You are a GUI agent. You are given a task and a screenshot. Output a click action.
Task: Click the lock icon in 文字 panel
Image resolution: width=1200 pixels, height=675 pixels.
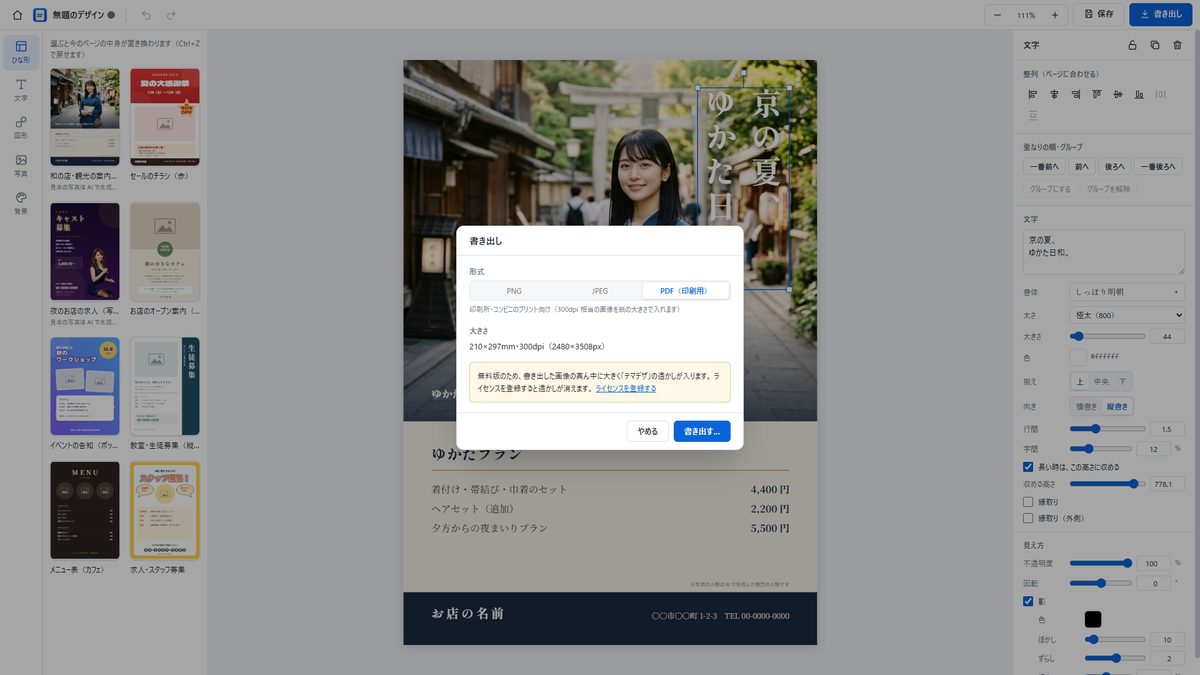[1132, 45]
